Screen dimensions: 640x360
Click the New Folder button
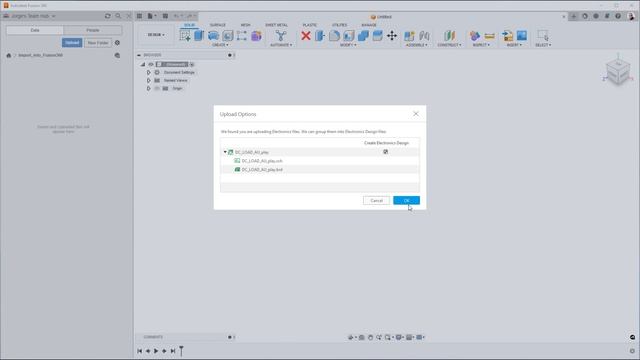point(98,42)
